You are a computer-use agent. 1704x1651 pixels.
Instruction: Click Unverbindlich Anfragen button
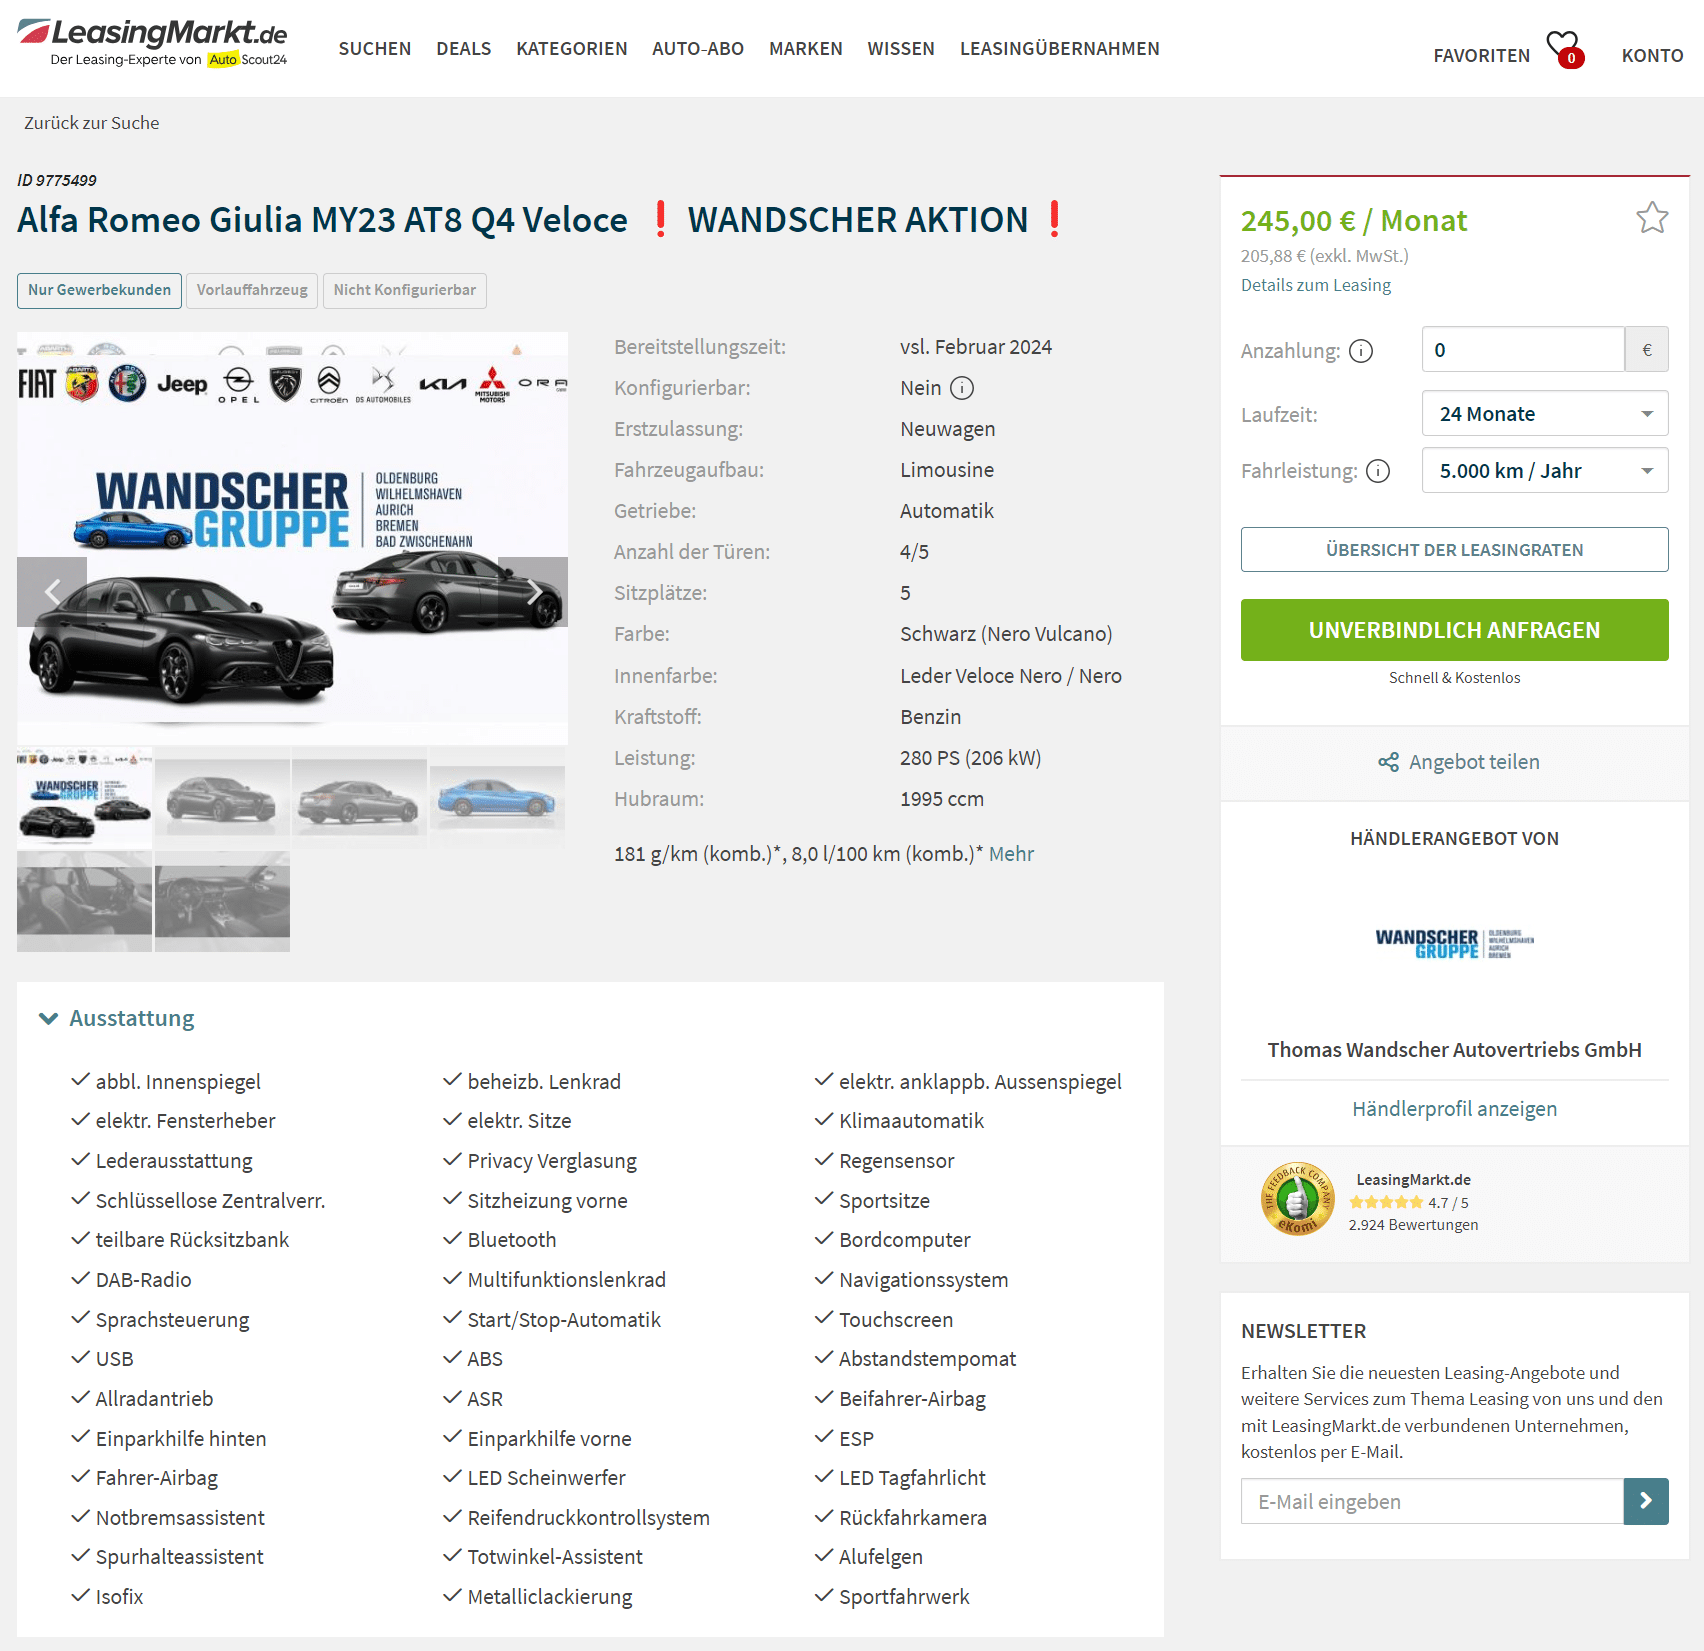tap(1455, 630)
